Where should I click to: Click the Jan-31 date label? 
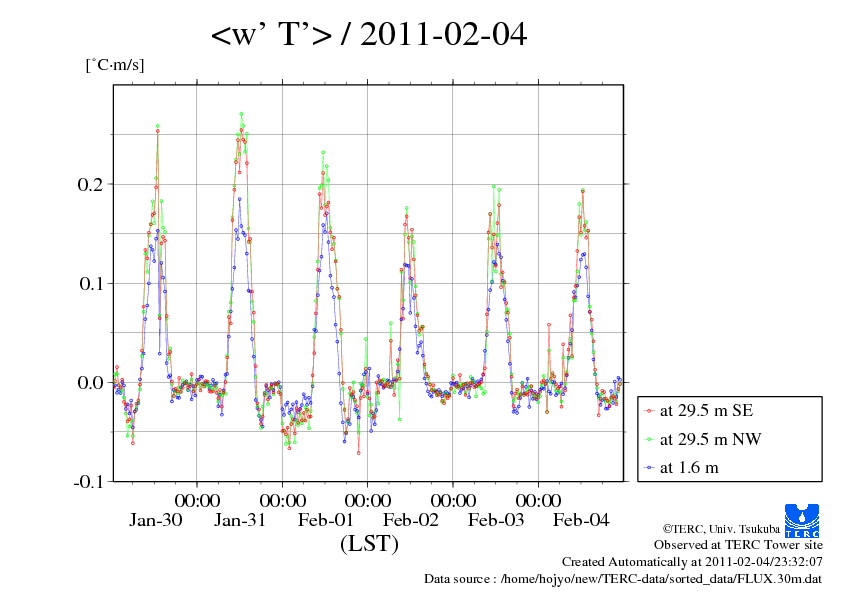coord(240,520)
